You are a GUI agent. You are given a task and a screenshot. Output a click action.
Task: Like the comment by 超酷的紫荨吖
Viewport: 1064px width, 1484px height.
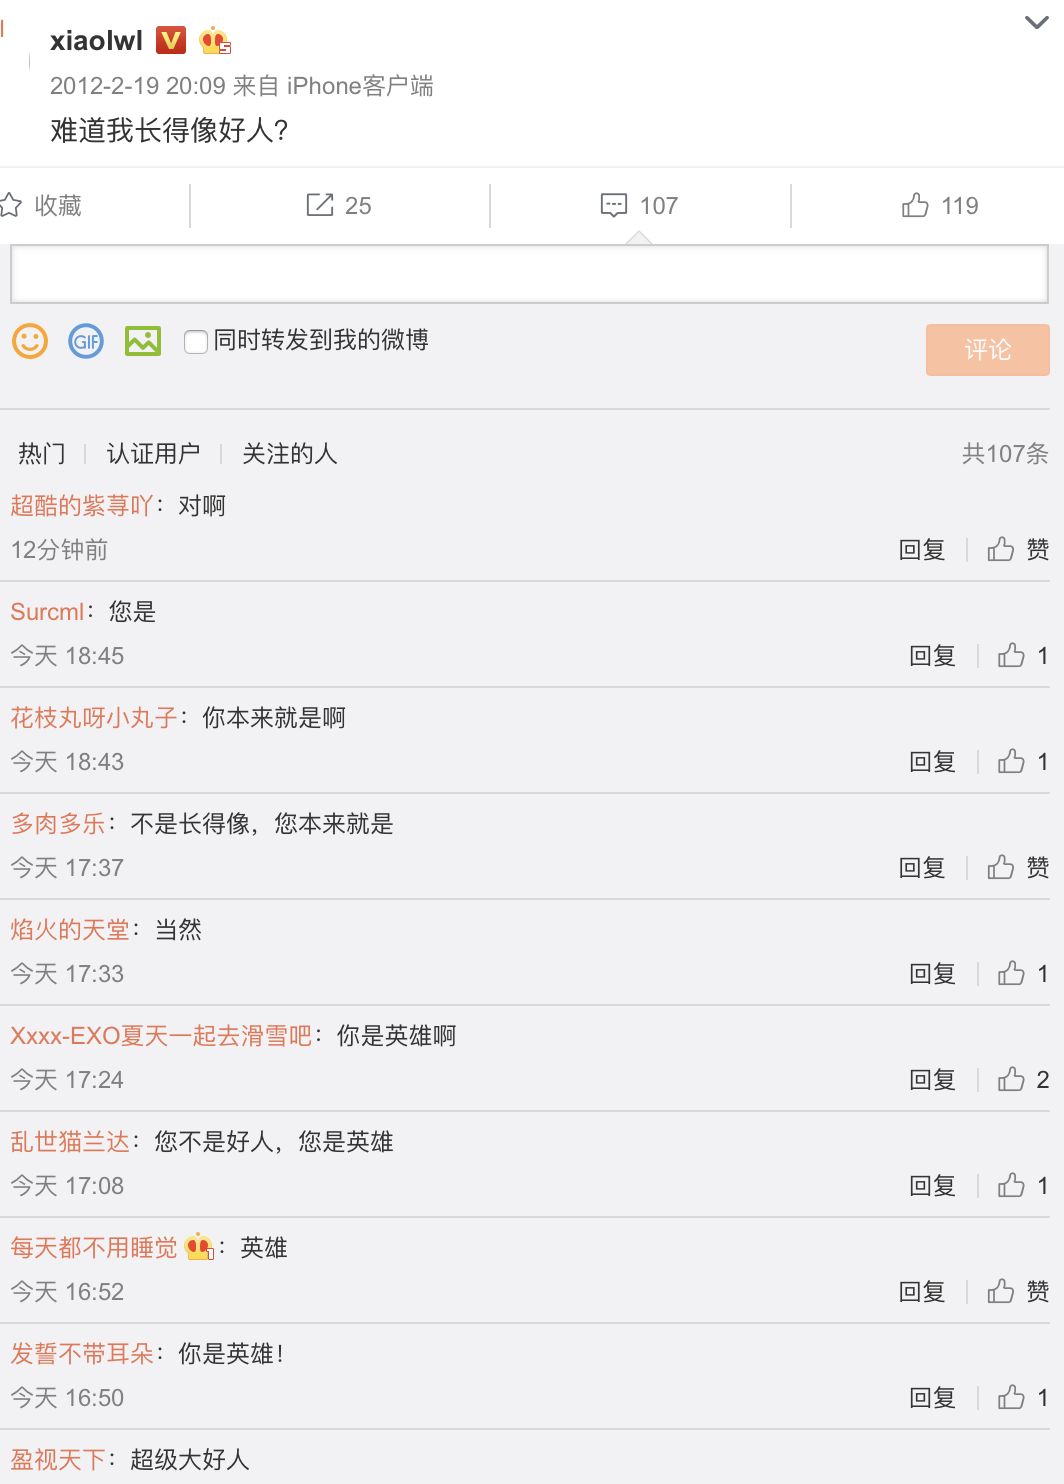coord(1001,549)
